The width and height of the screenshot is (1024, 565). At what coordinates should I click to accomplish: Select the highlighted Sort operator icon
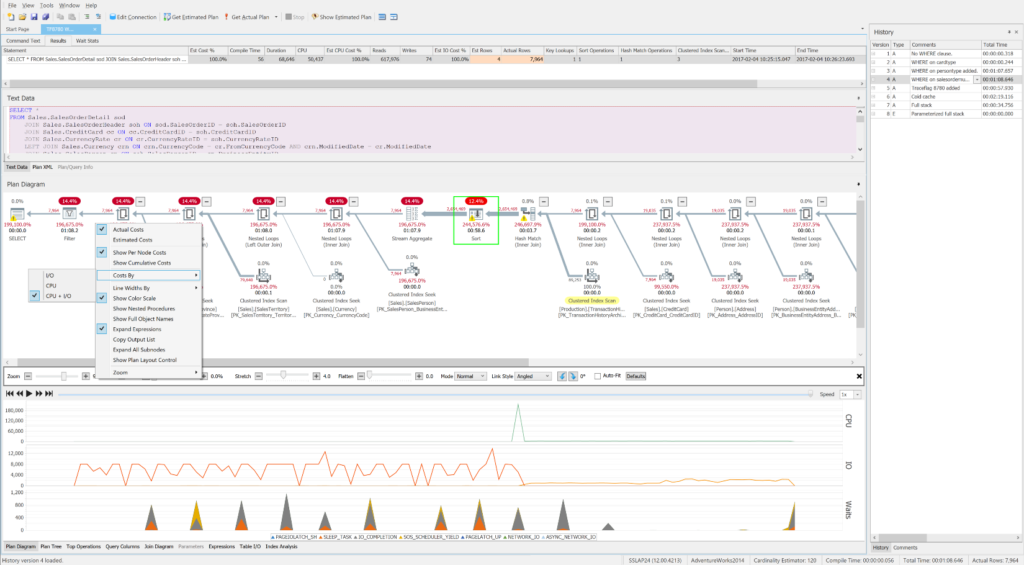click(476, 214)
